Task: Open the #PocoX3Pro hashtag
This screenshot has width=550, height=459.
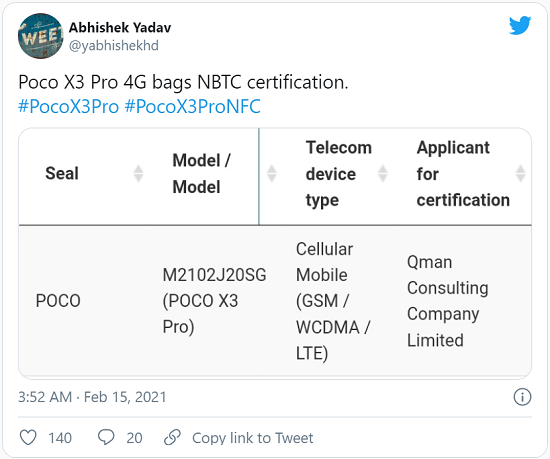Action: click(x=69, y=106)
